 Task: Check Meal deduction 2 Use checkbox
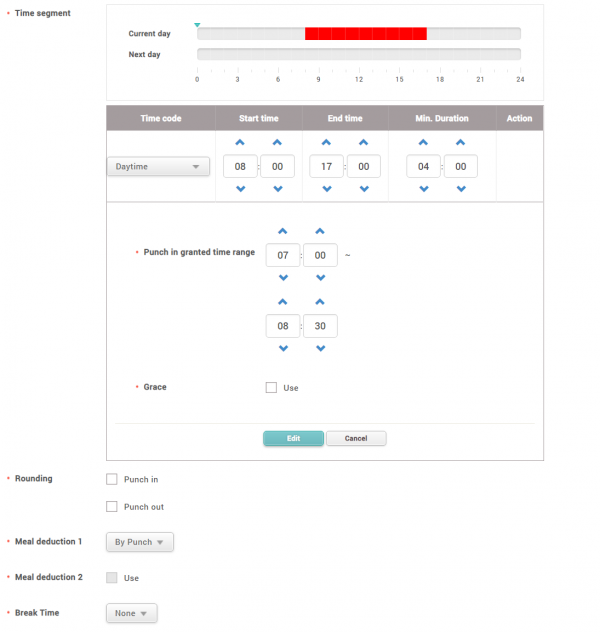click(112, 578)
